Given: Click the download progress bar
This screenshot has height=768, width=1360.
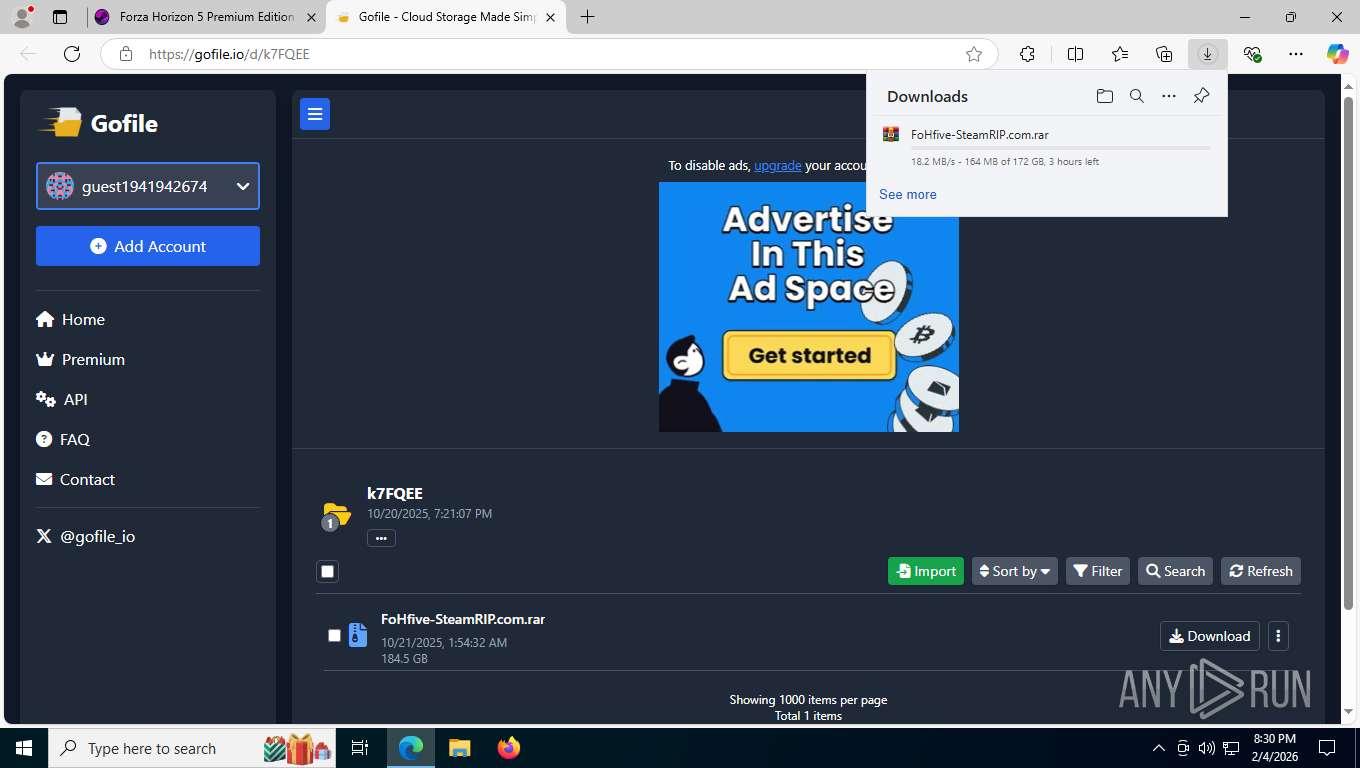Looking at the screenshot, I should click(x=1060, y=148).
